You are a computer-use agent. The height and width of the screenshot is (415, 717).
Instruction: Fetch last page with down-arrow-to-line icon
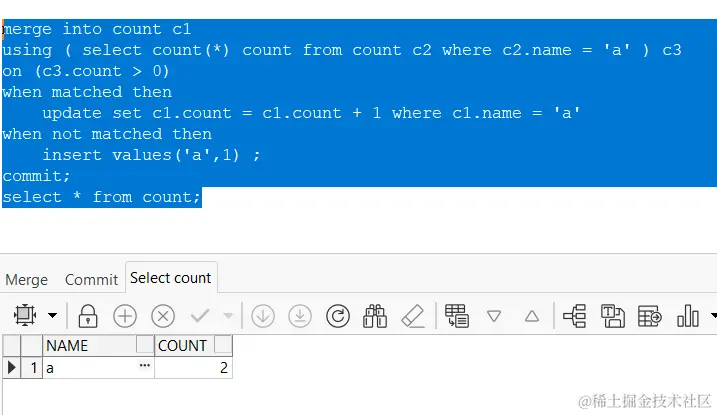(x=300, y=316)
